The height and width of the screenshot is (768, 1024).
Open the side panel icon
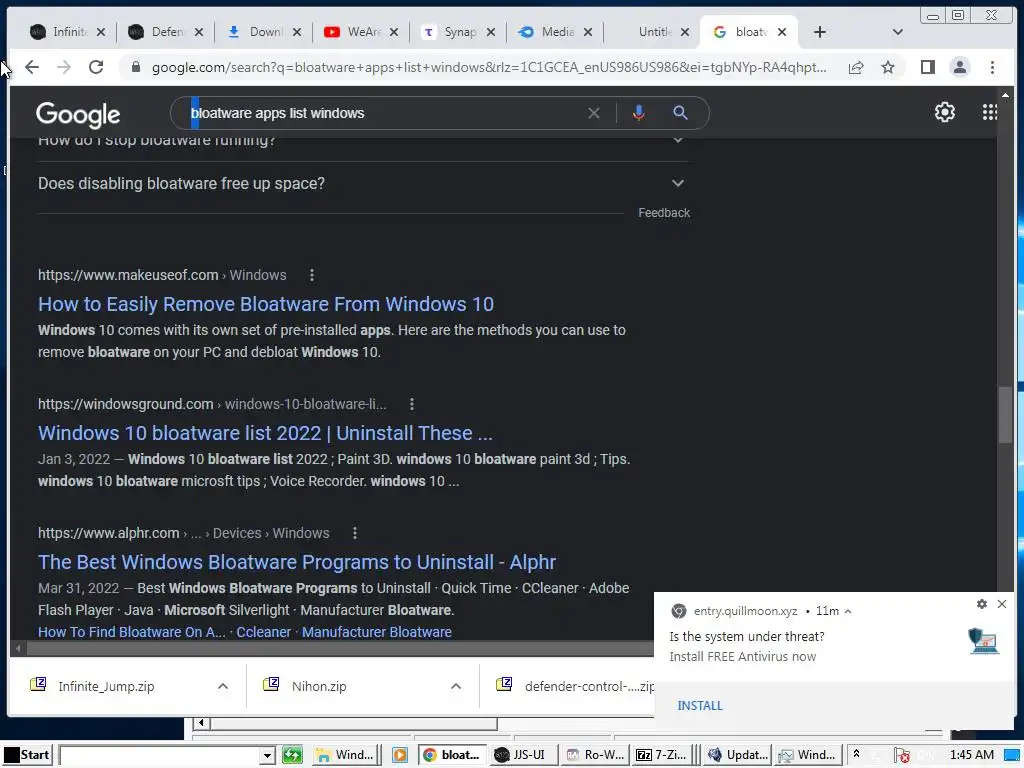tap(927, 67)
